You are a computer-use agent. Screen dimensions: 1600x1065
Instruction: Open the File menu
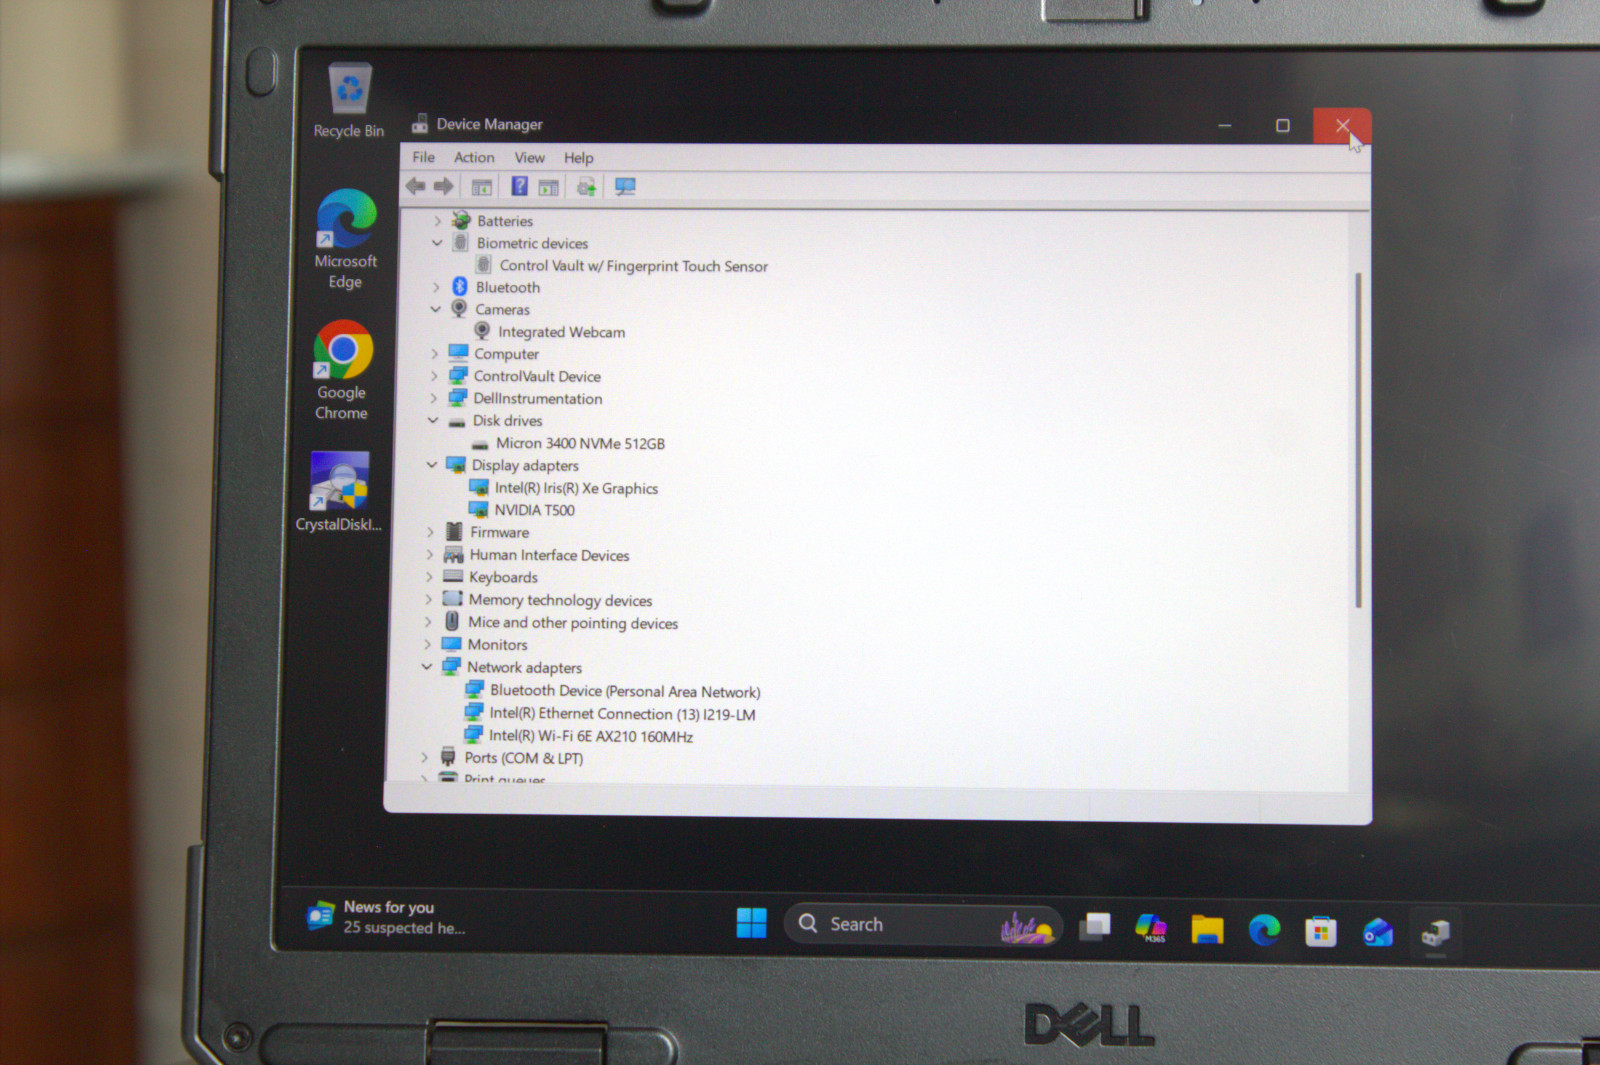click(424, 157)
